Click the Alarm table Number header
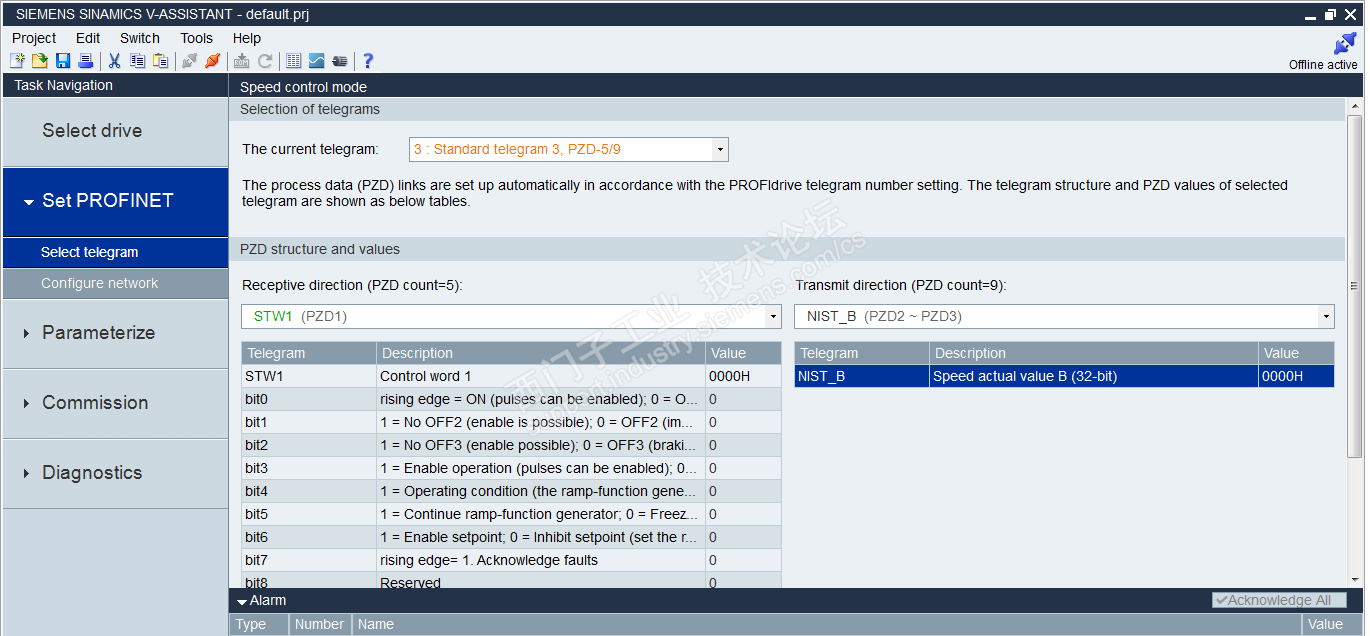The height and width of the screenshot is (636, 1370). [x=320, y=624]
